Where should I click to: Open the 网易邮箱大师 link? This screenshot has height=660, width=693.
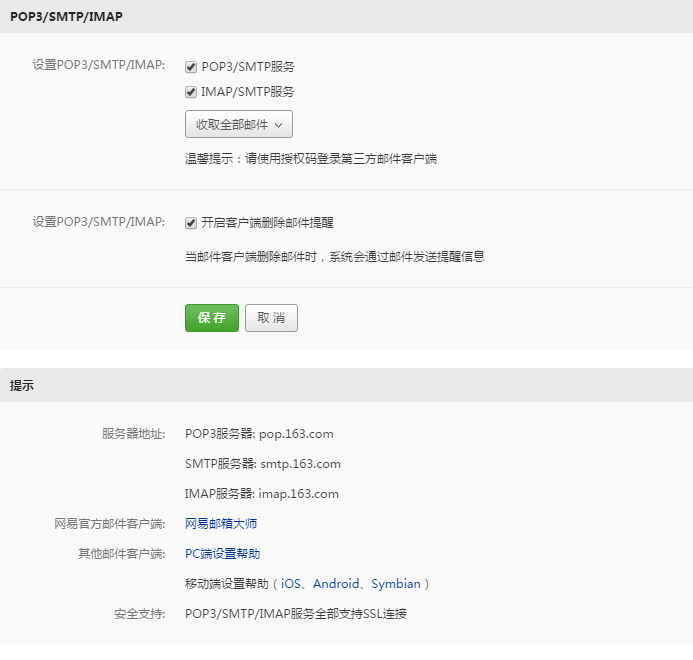[221, 524]
